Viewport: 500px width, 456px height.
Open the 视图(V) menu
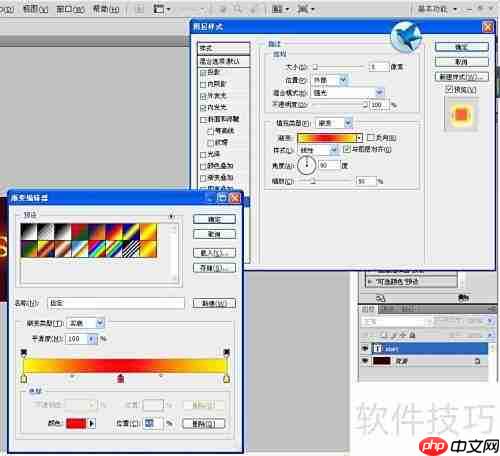click(35, 9)
